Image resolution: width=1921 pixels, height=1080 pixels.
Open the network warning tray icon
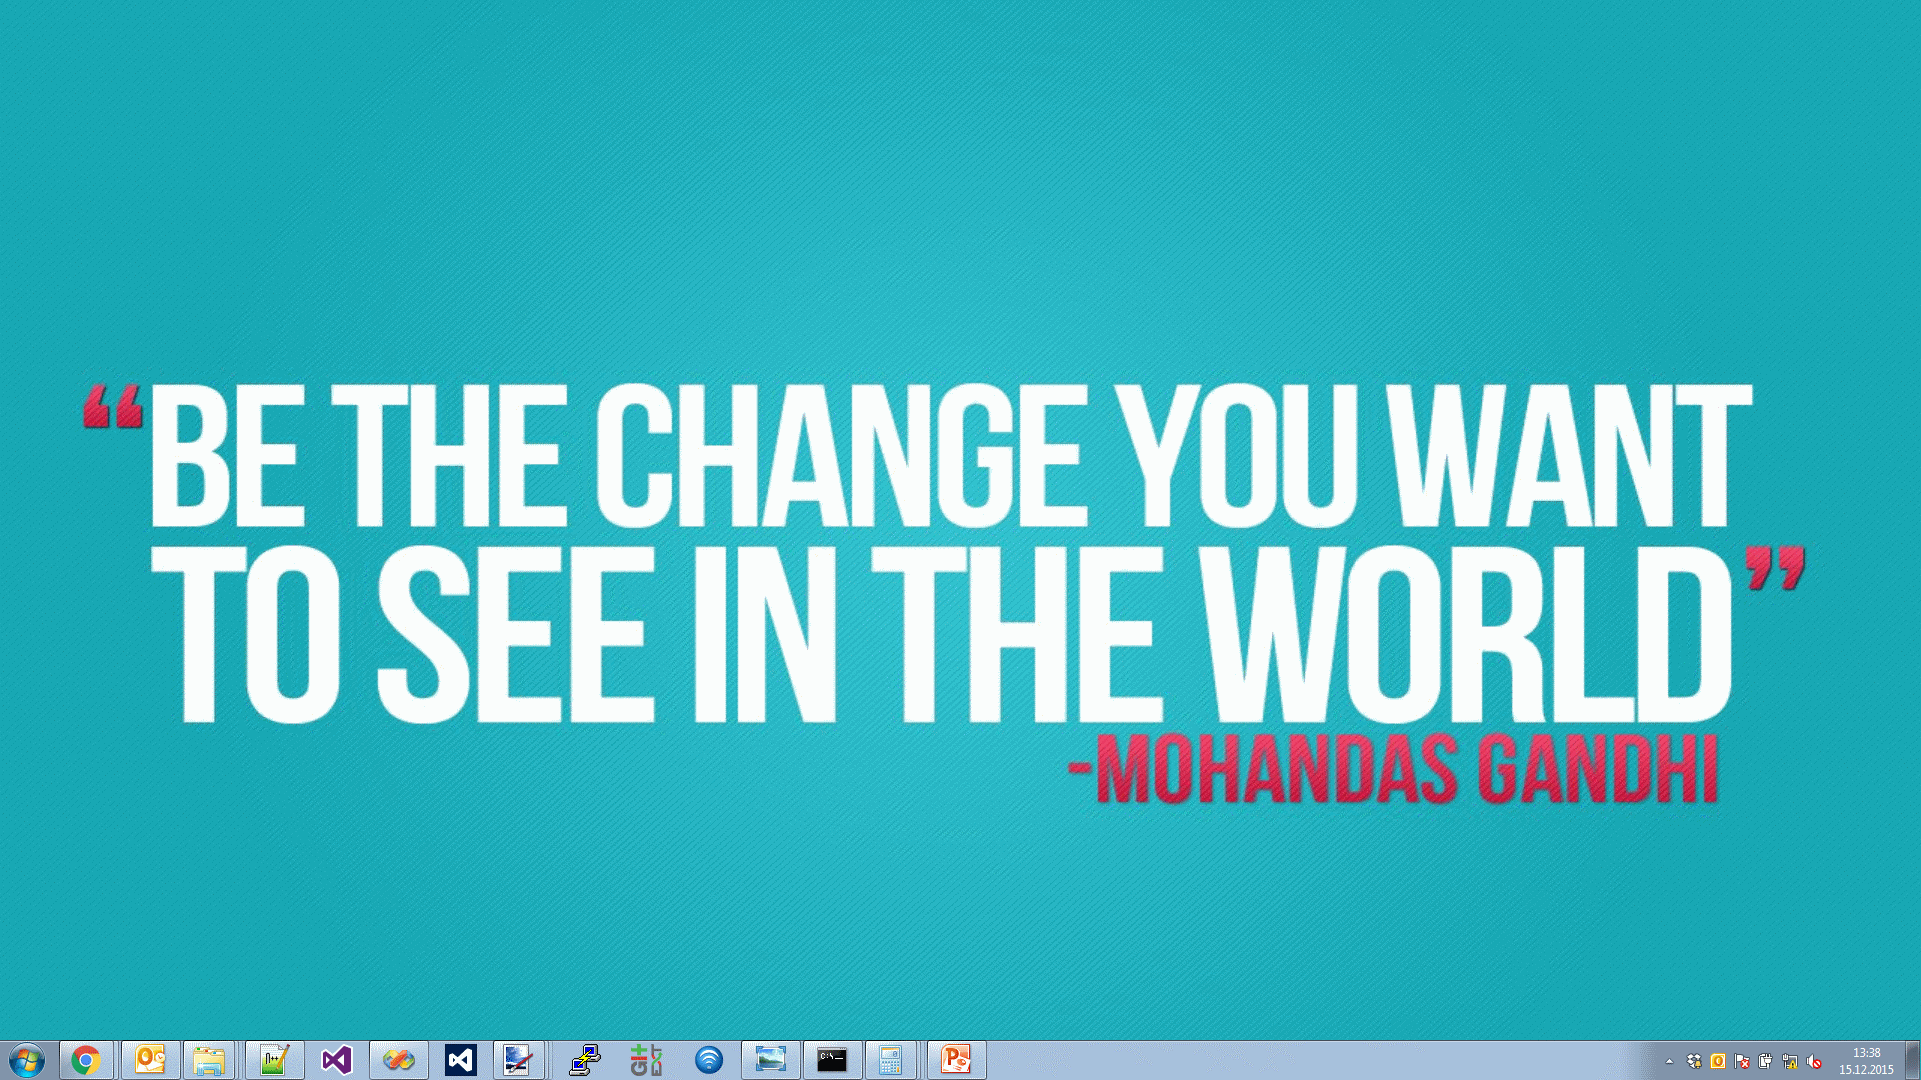click(x=1790, y=1061)
